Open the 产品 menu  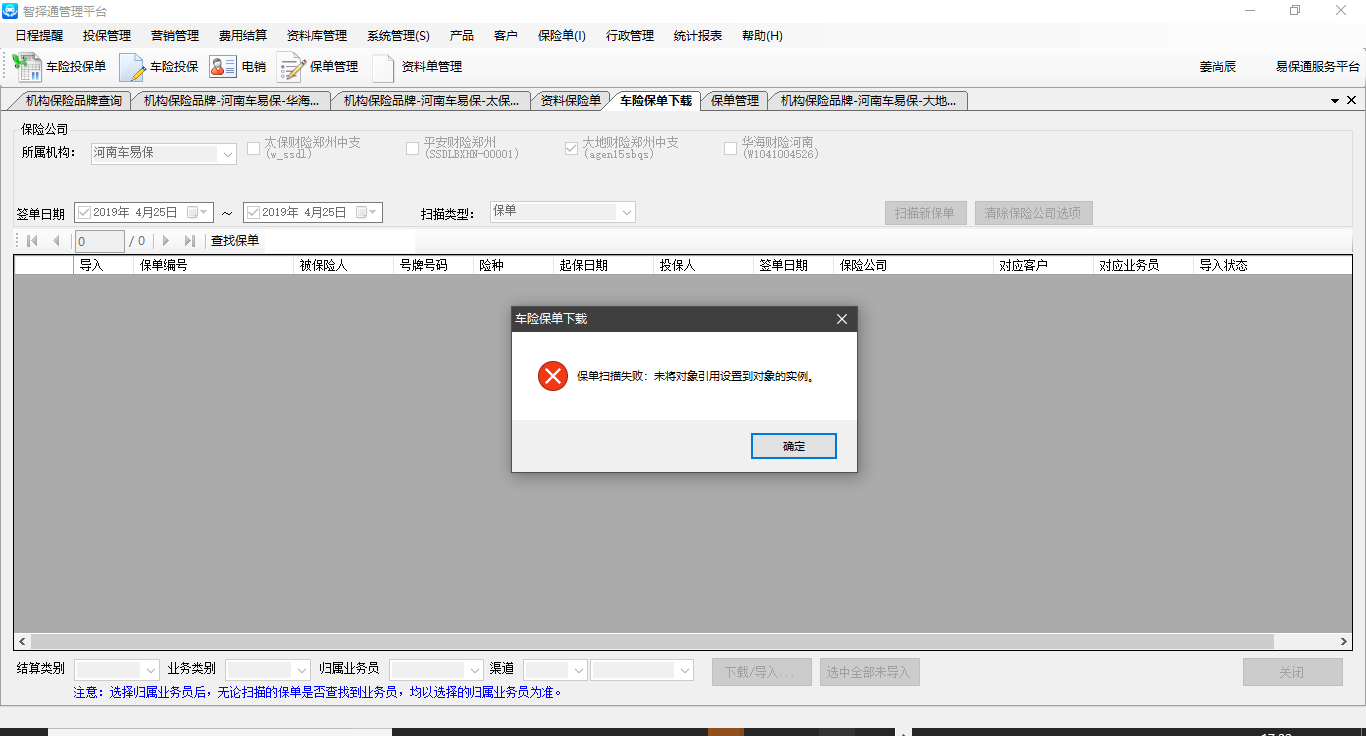462,36
